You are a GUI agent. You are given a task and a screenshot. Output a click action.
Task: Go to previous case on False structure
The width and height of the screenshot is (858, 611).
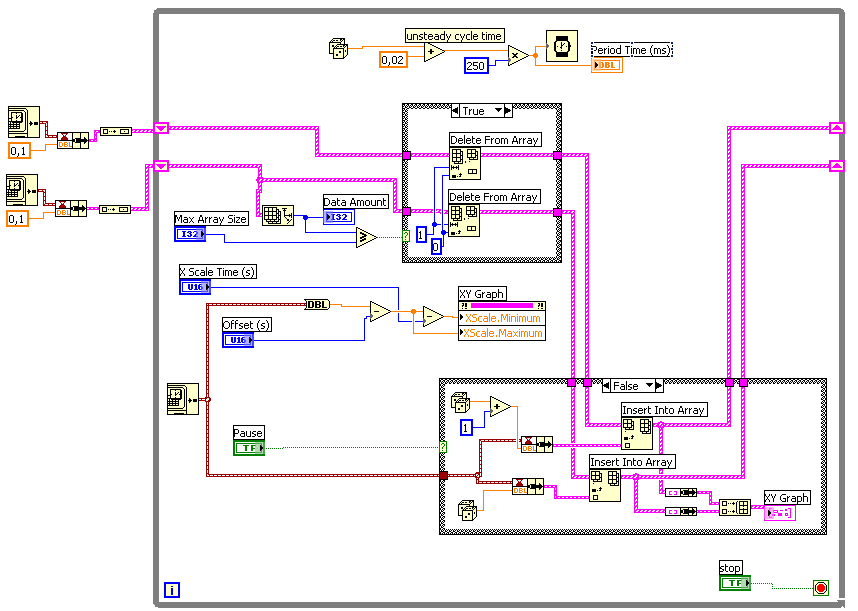606,386
